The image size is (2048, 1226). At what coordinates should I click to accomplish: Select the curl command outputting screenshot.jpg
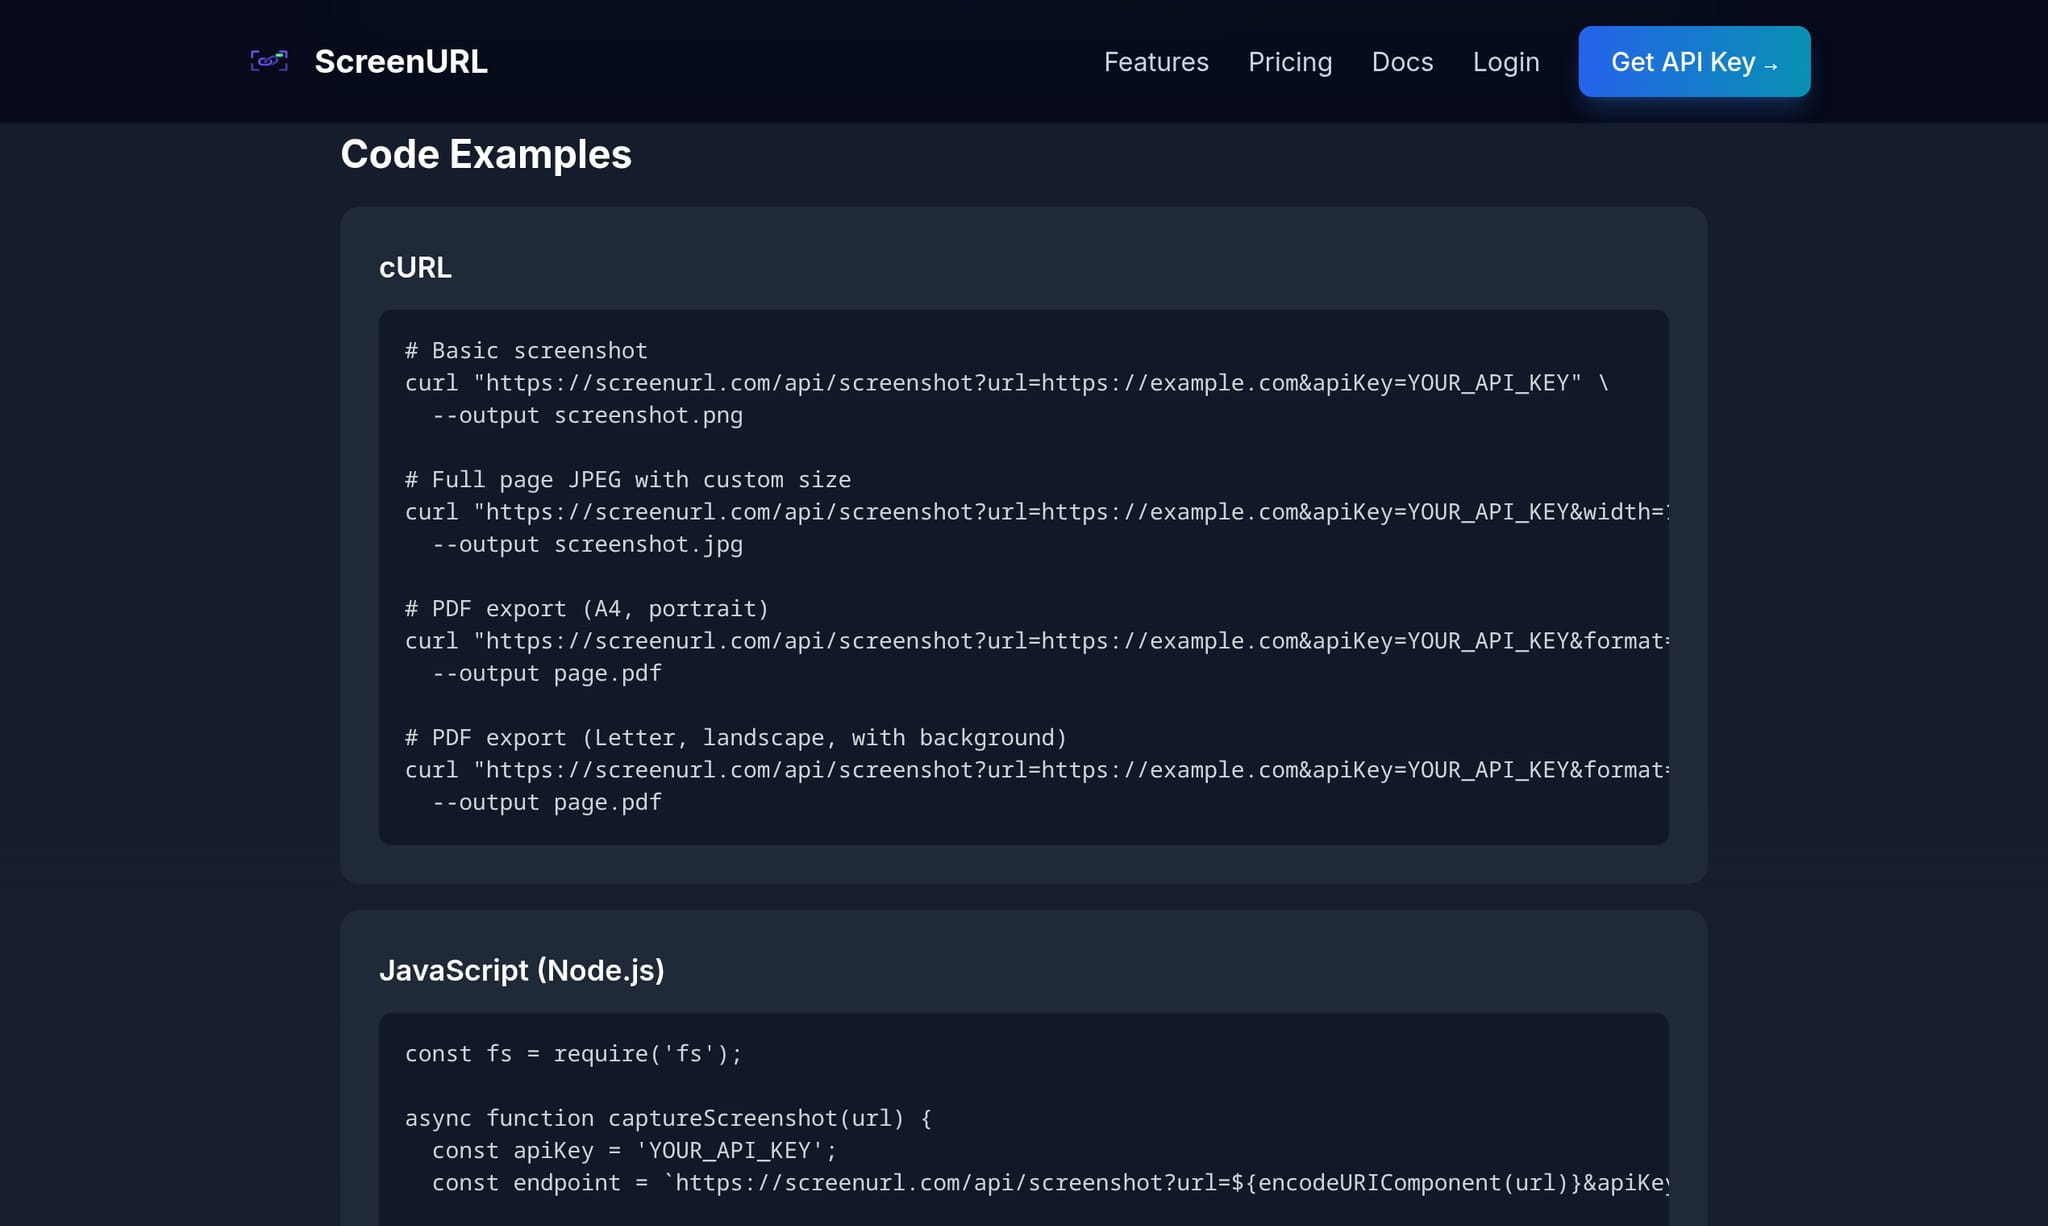pyautogui.click(x=1000, y=511)
